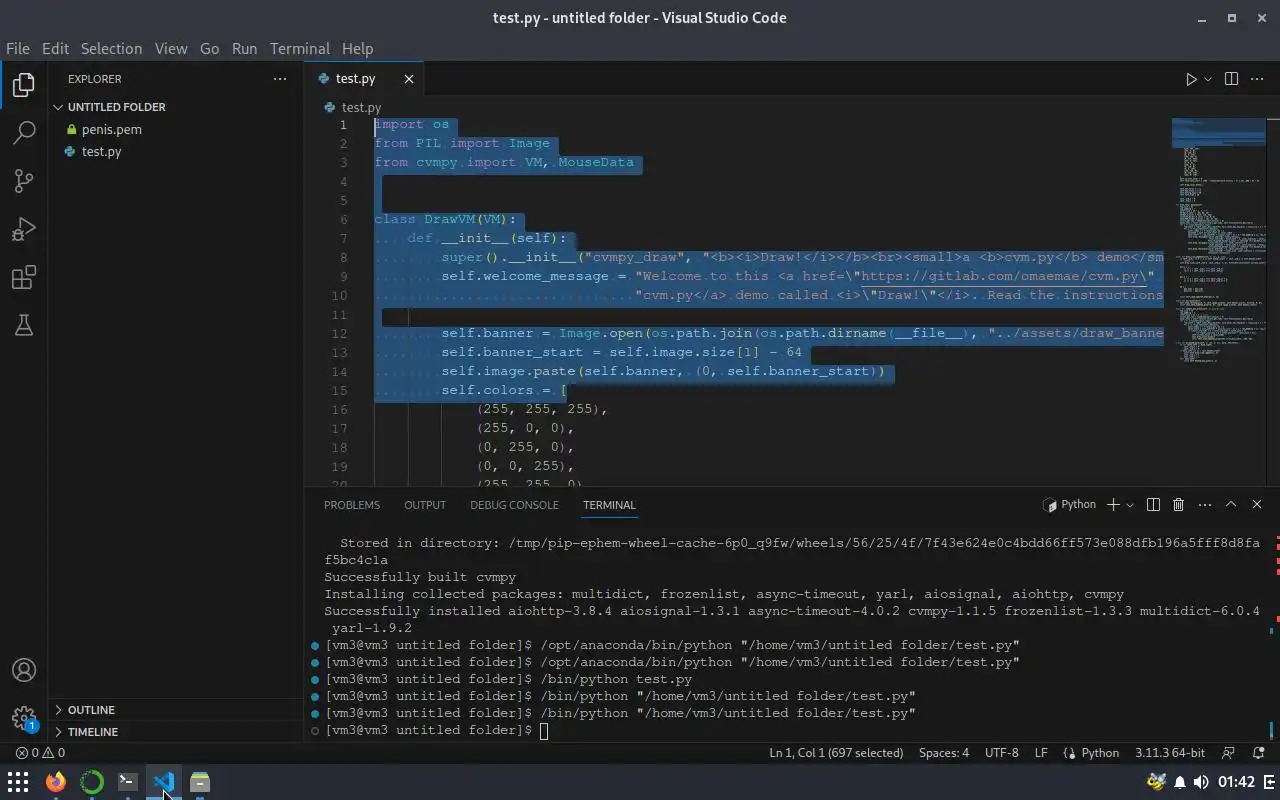Open errors and warnings status item

click(40, 753)
